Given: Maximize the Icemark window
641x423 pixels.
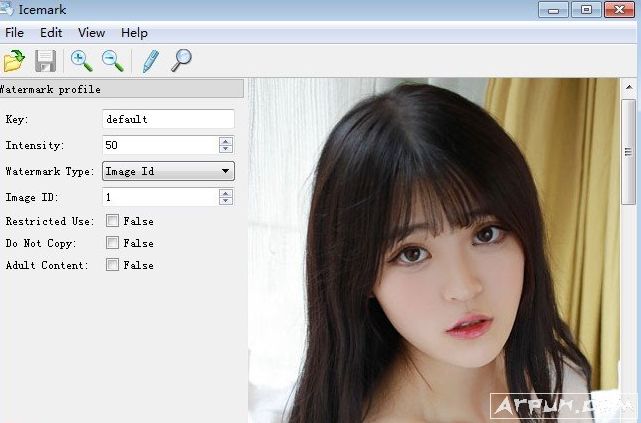Looking at the screenshot, I should [586, 10].
